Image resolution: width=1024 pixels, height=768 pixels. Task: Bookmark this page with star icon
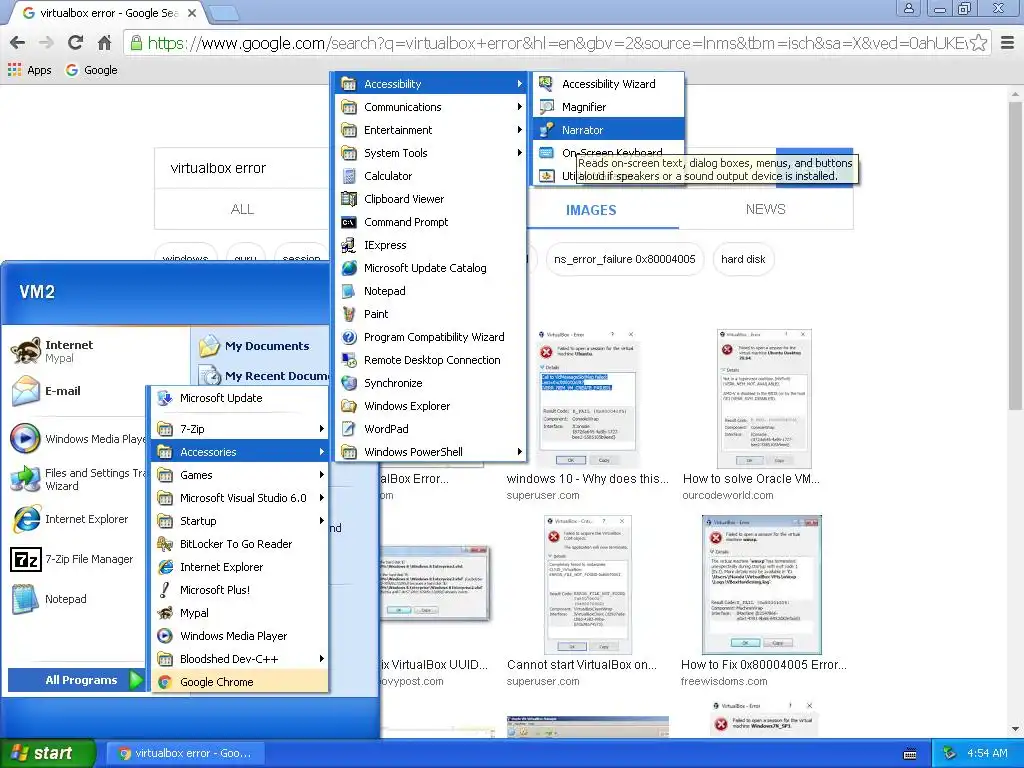[x=978, y=43]
